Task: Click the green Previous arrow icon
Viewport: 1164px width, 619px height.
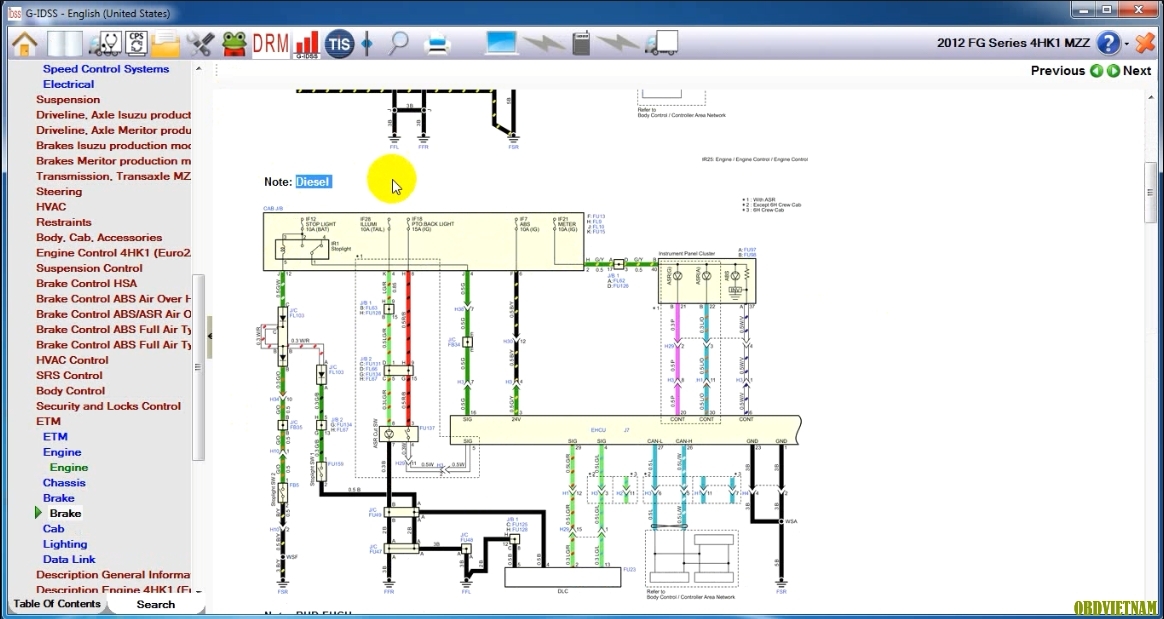Action: tap(1096, 71)
